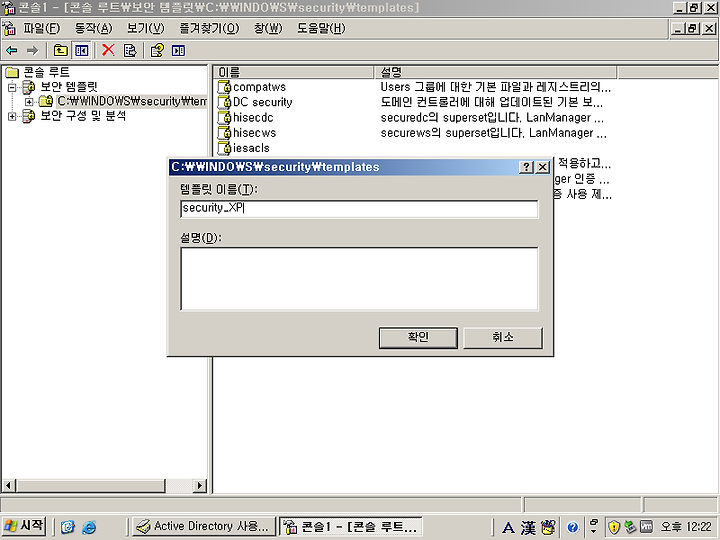This screenshot has width=720, height=540.
Task: Select the iesacls template icon
Action: 224,148
